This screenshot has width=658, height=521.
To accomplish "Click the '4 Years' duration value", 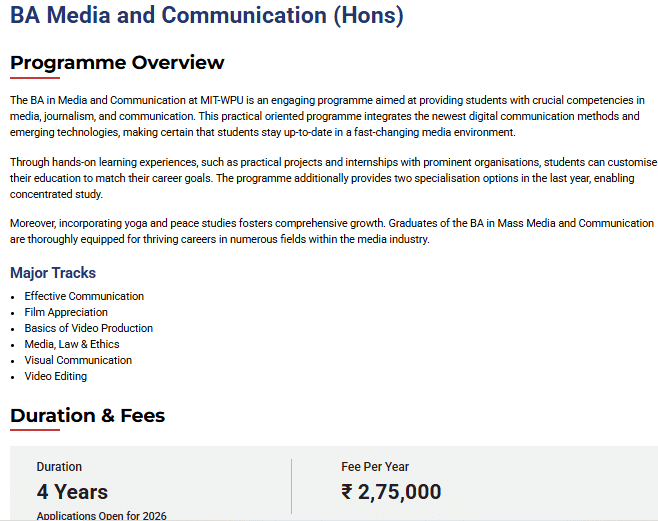I will [72, 492].
